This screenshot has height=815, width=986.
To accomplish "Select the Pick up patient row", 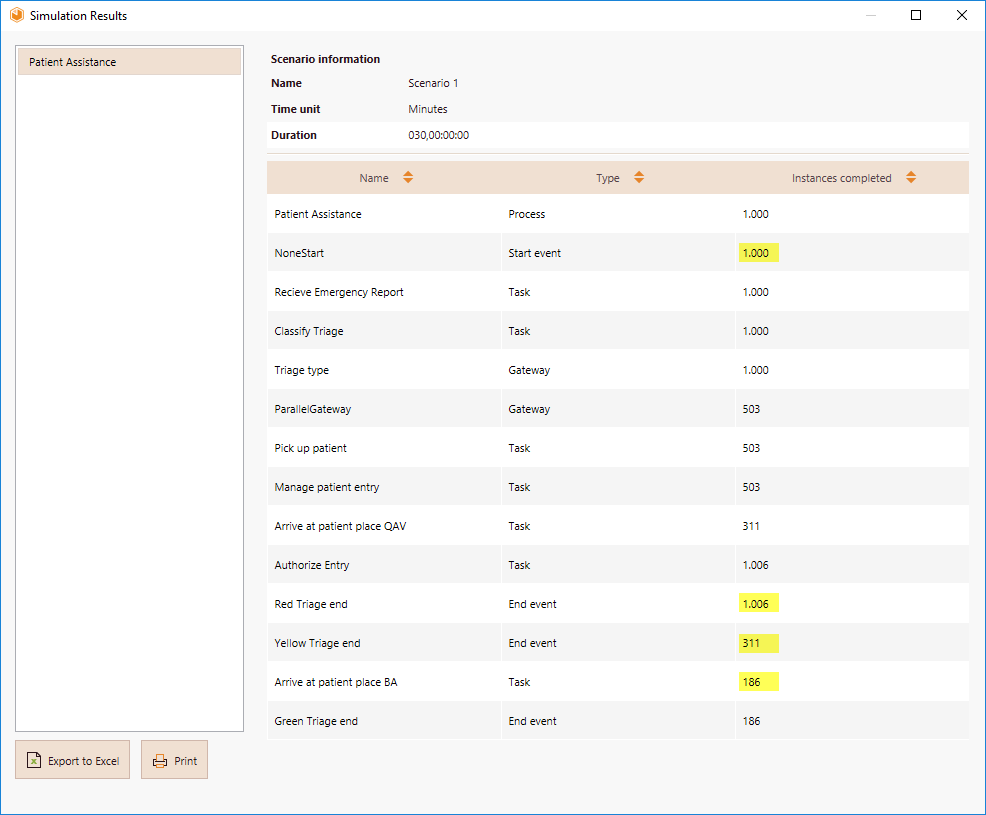I will point(618,448).
